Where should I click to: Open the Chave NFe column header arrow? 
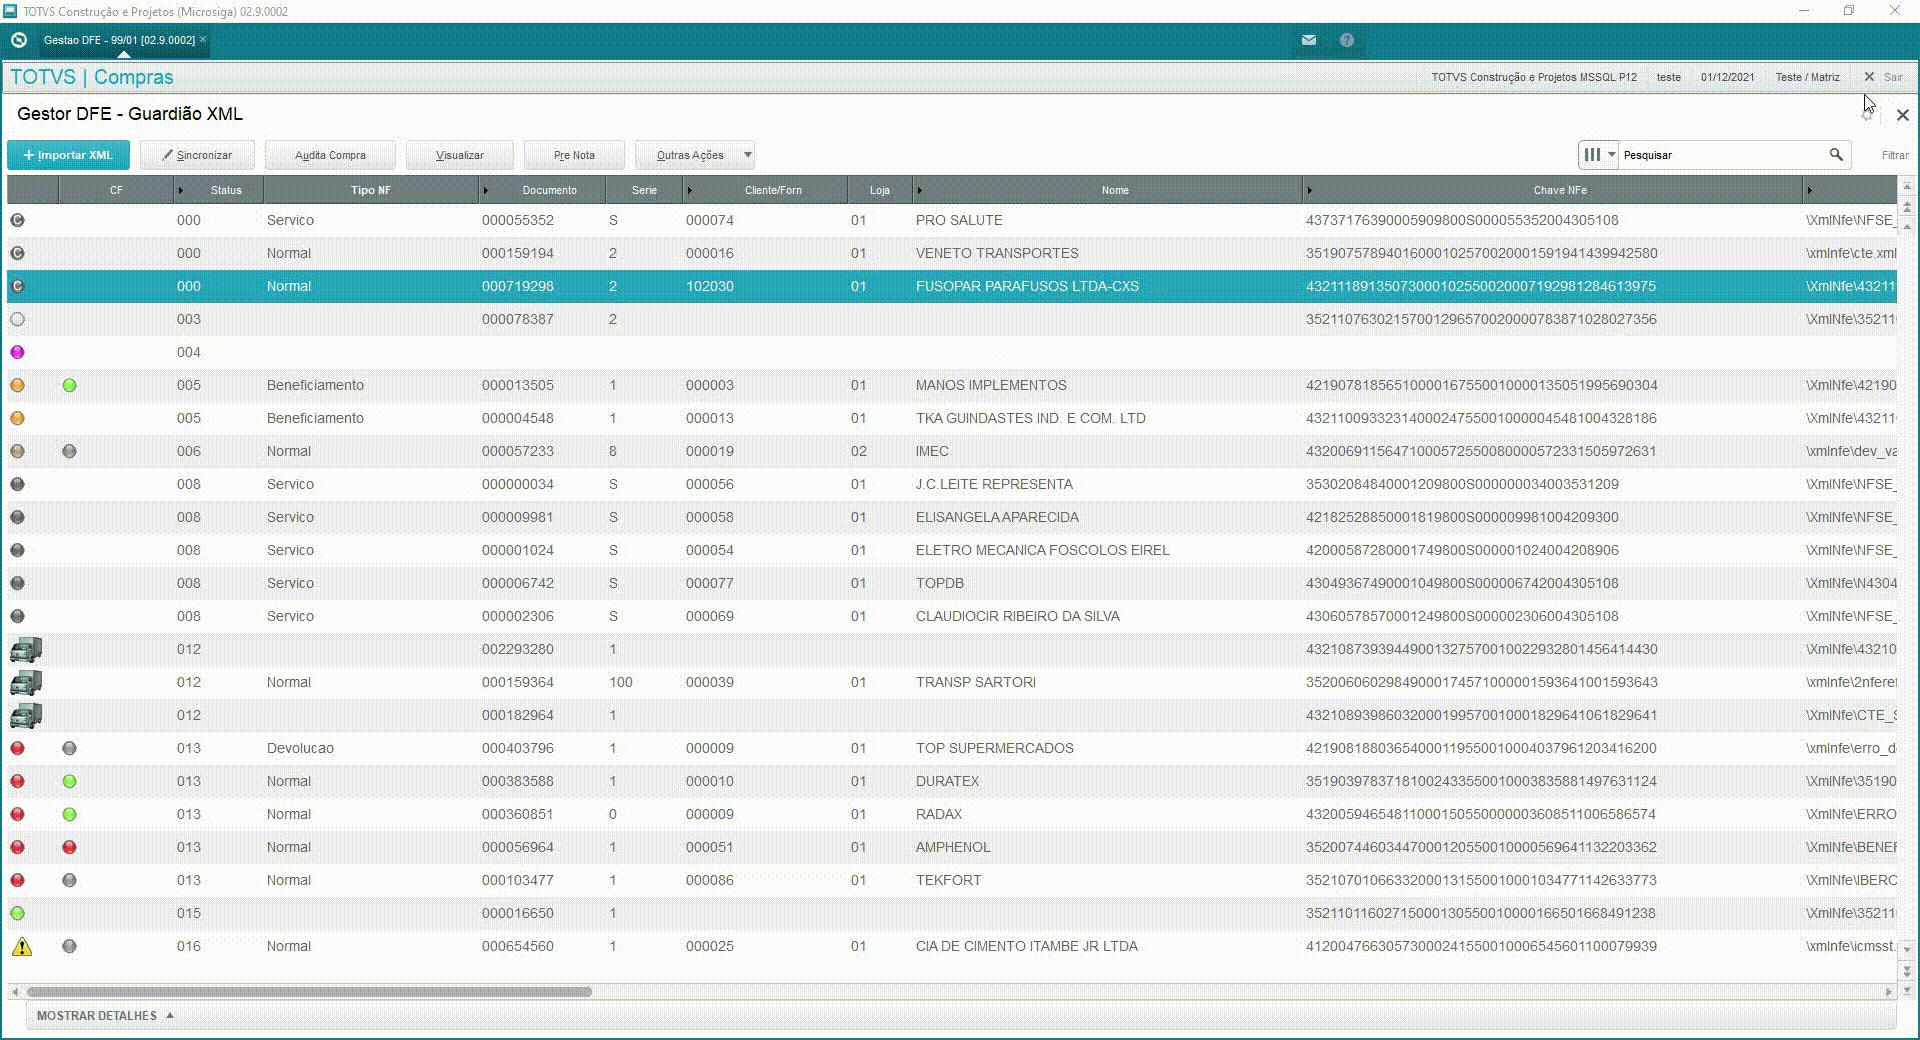(x=1309, y=190)
